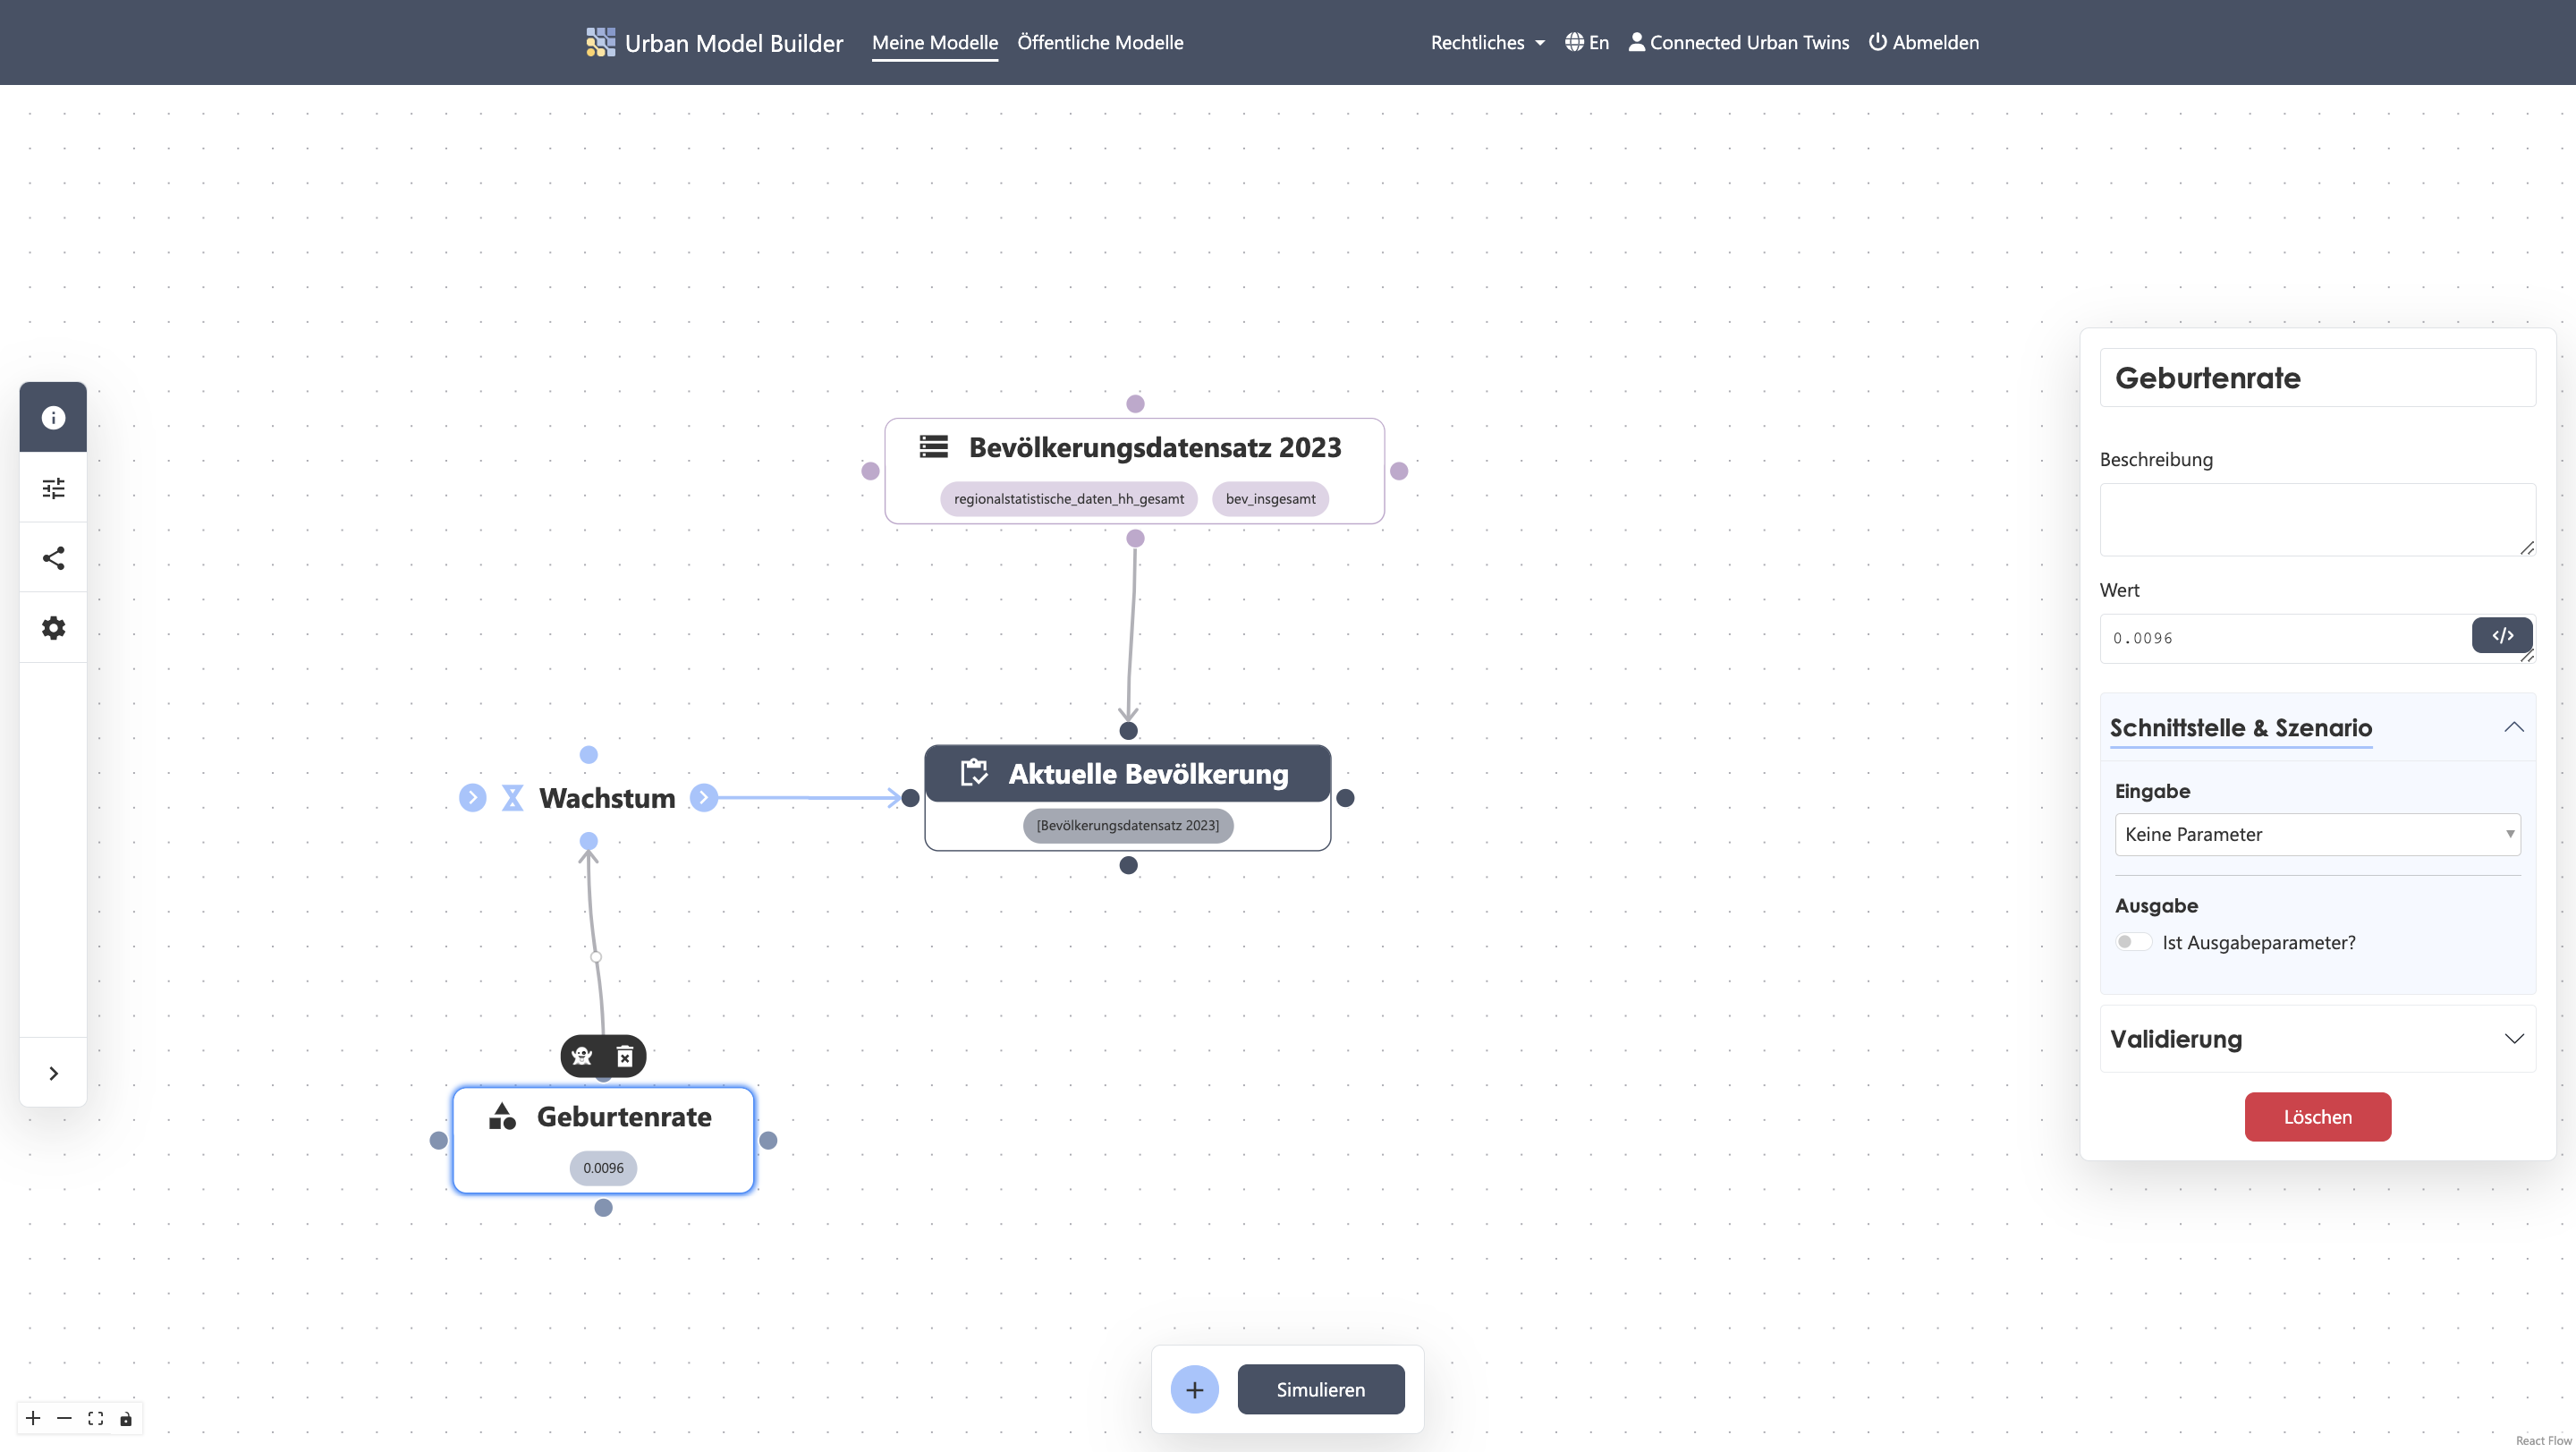Toggle canvas lock icon

pos(126,1418)
